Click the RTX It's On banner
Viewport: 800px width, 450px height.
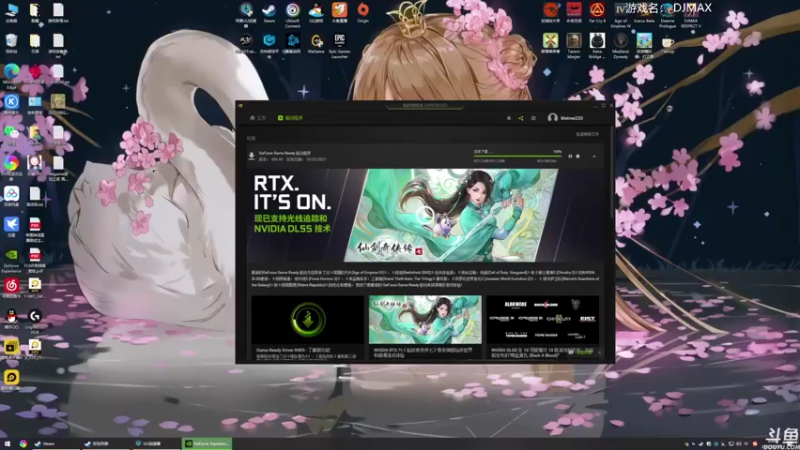tap(425, 215)
